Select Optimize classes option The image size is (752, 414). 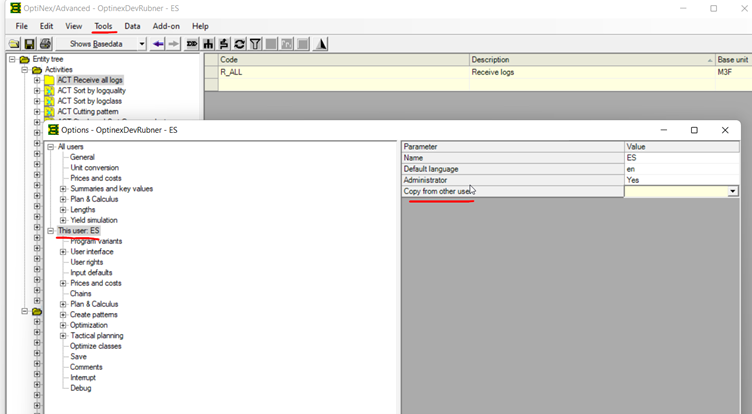(x=95, y=346)
